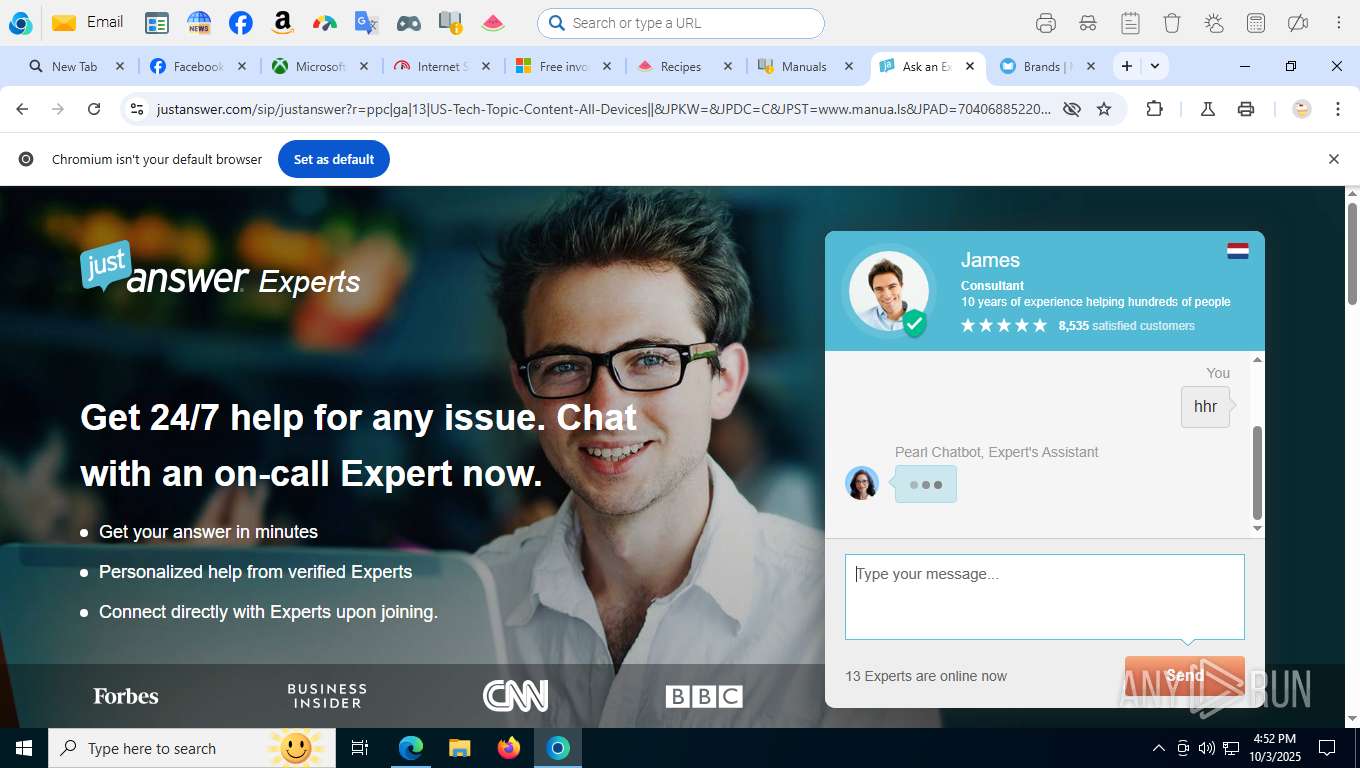Open File Explorer from taskbar

point(460,748)
